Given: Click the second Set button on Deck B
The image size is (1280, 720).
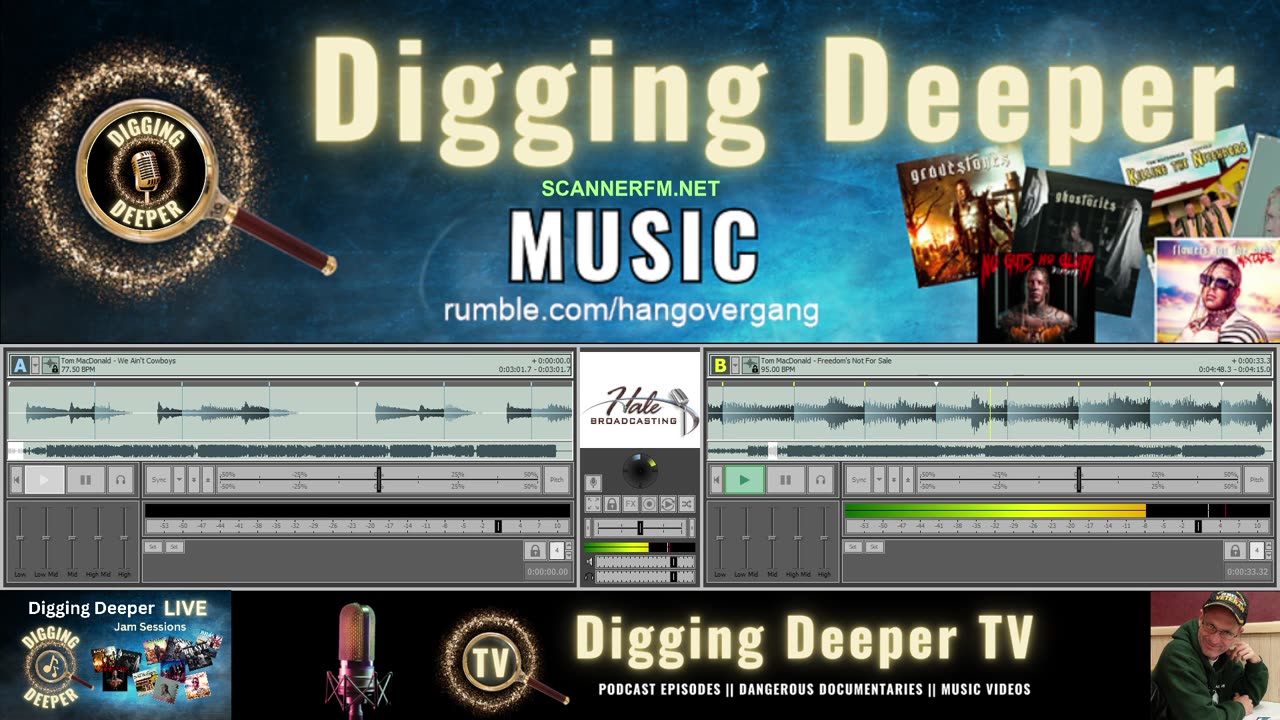Looking at the screenshot, I should click(x=874, y=547).
